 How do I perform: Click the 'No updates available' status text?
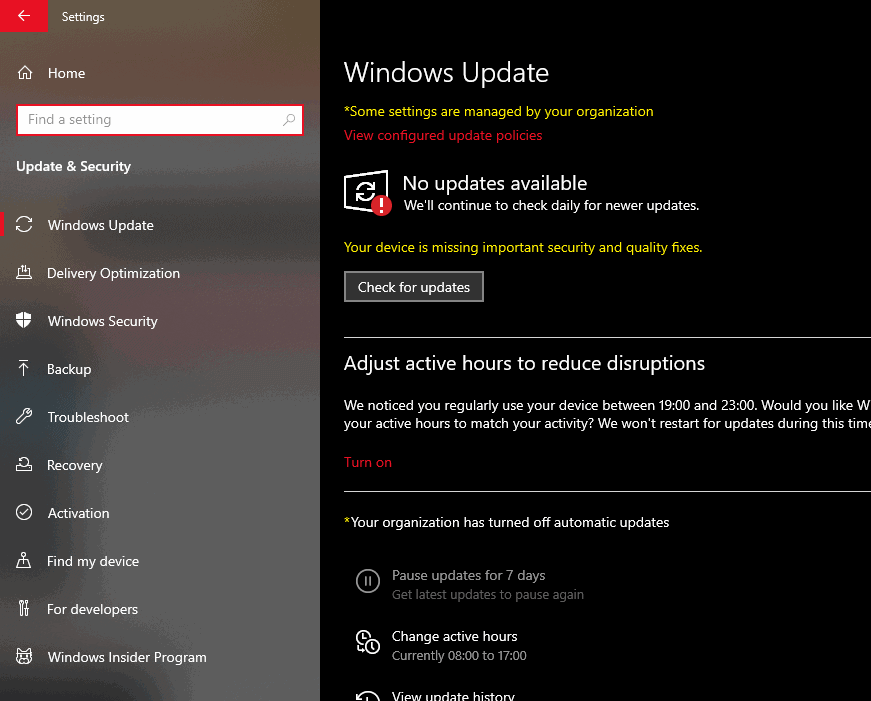[494, 183]
